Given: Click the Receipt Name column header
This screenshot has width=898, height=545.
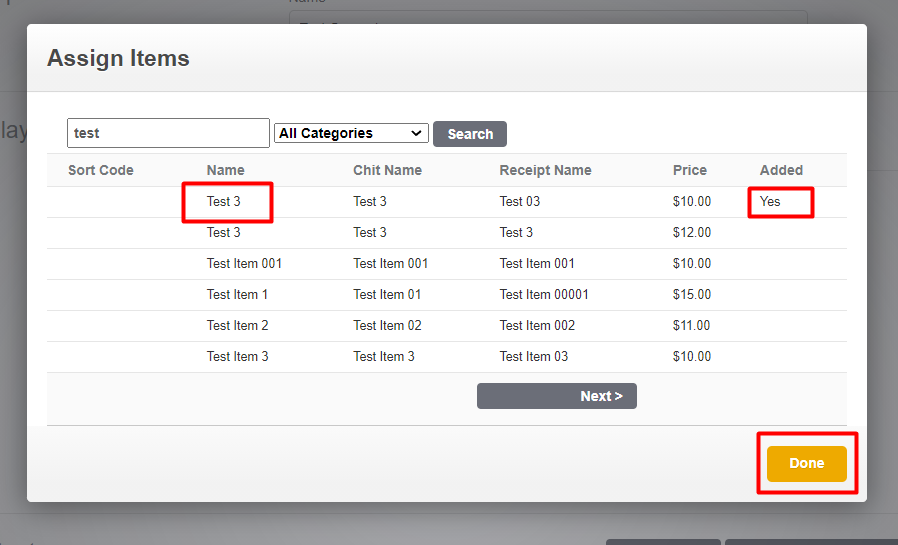Looking at the screenshot, I should point(545,170).
